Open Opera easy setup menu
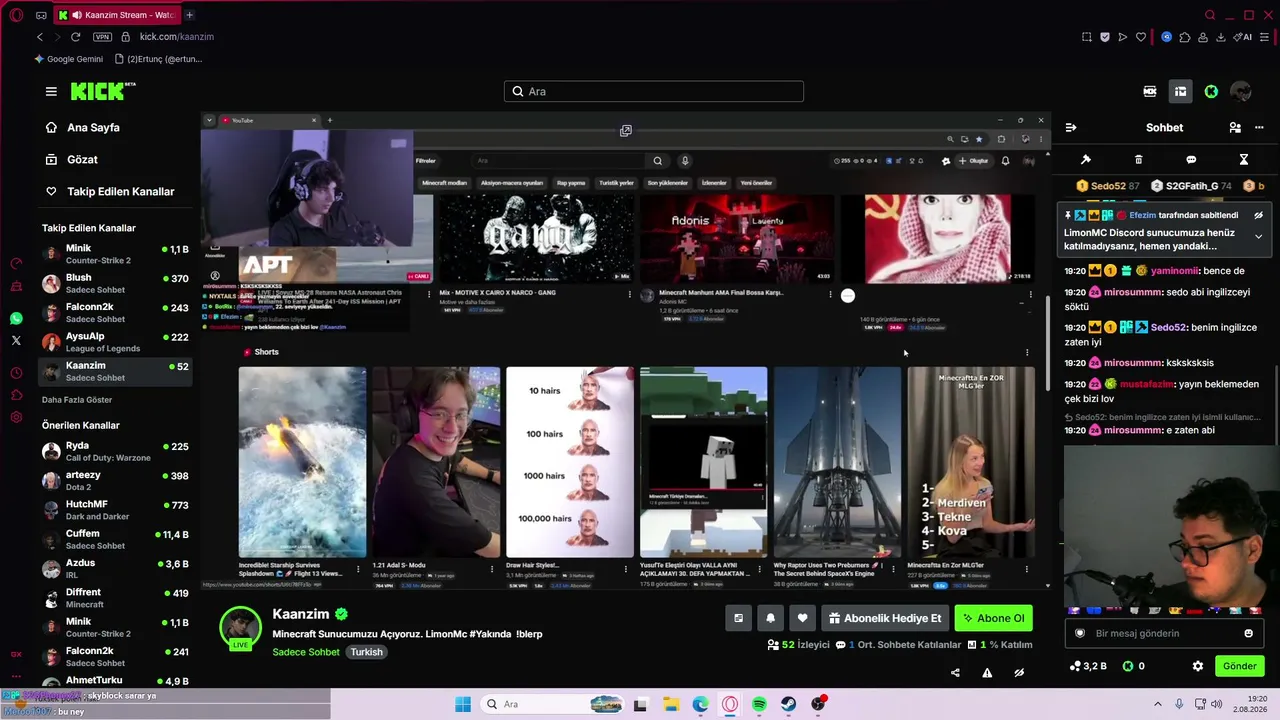Screen dimensions: 1280x720 point(1265,37)
